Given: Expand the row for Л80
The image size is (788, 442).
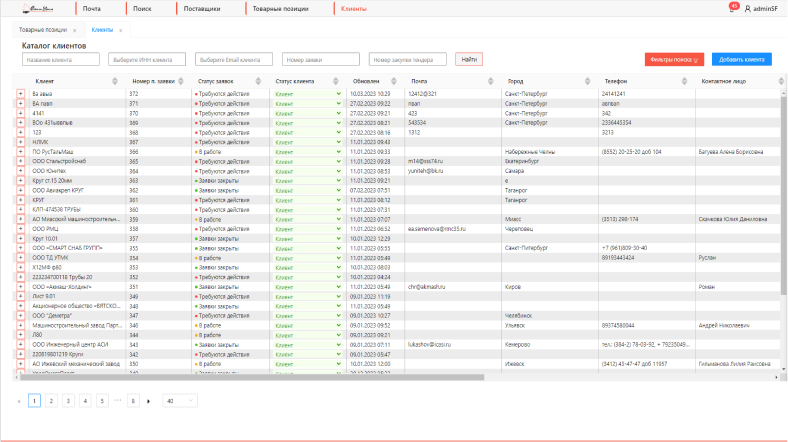Looking at the screenshot, I should point(21,335).
